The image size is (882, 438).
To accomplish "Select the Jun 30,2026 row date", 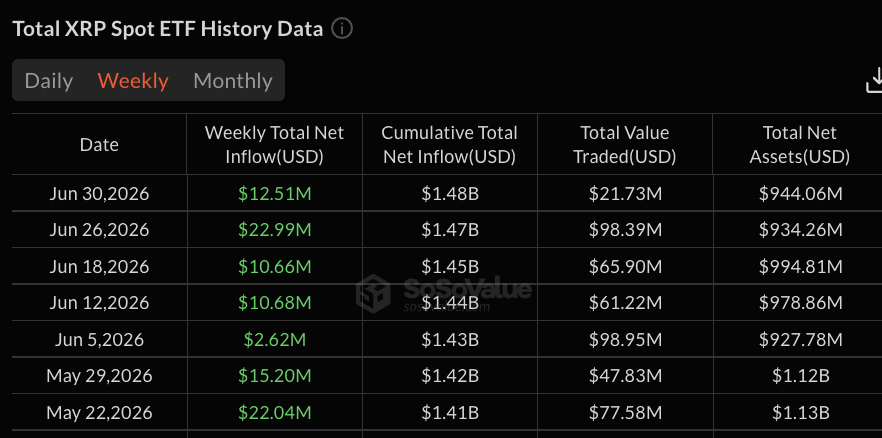I will point(99,193).
